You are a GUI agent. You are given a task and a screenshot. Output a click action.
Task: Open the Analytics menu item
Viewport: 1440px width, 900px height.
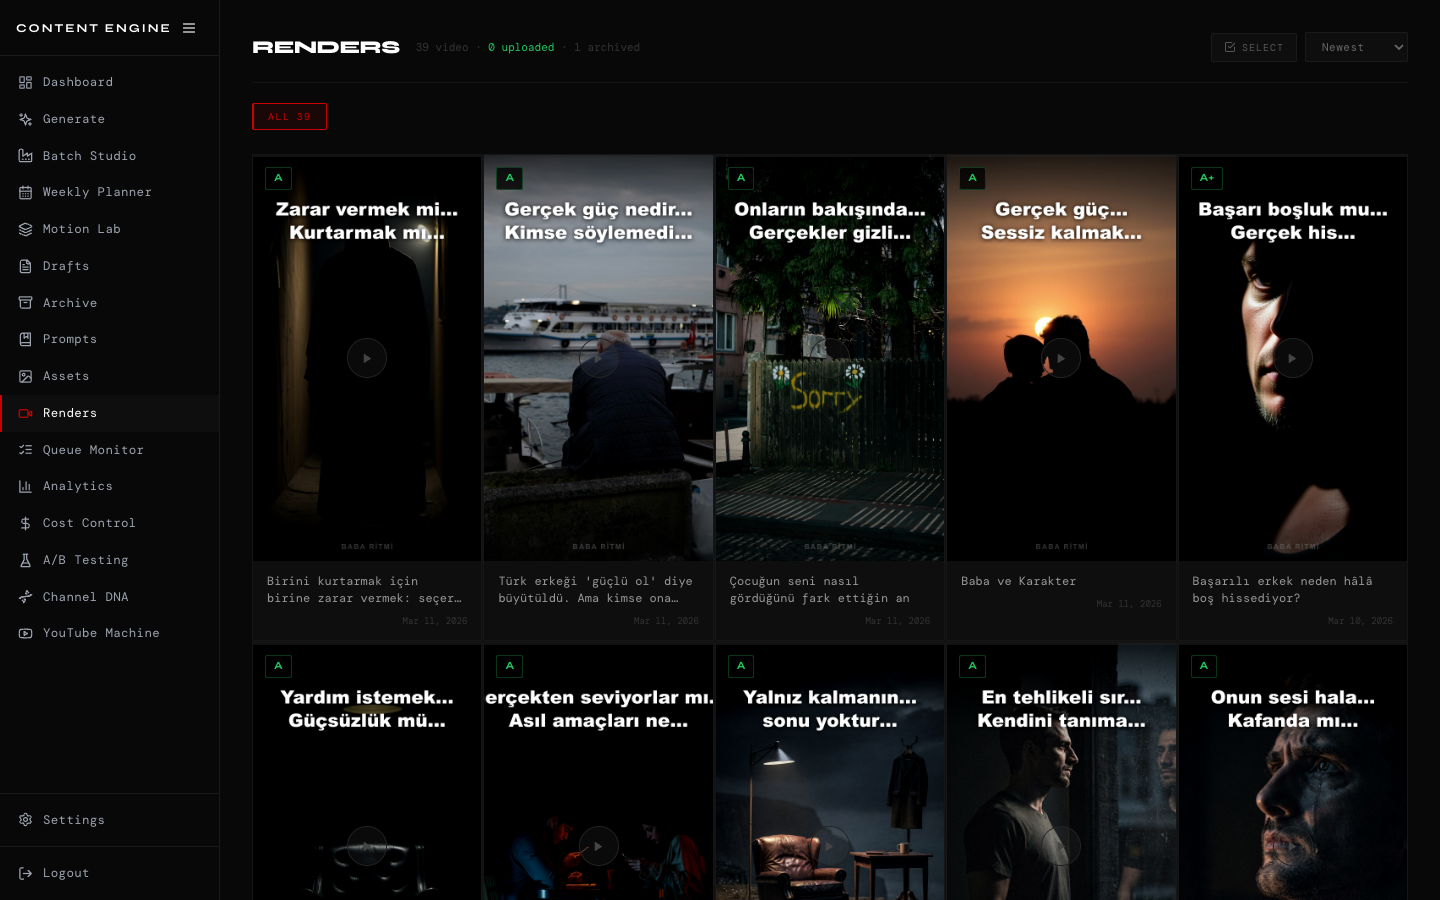click(78, 486)
